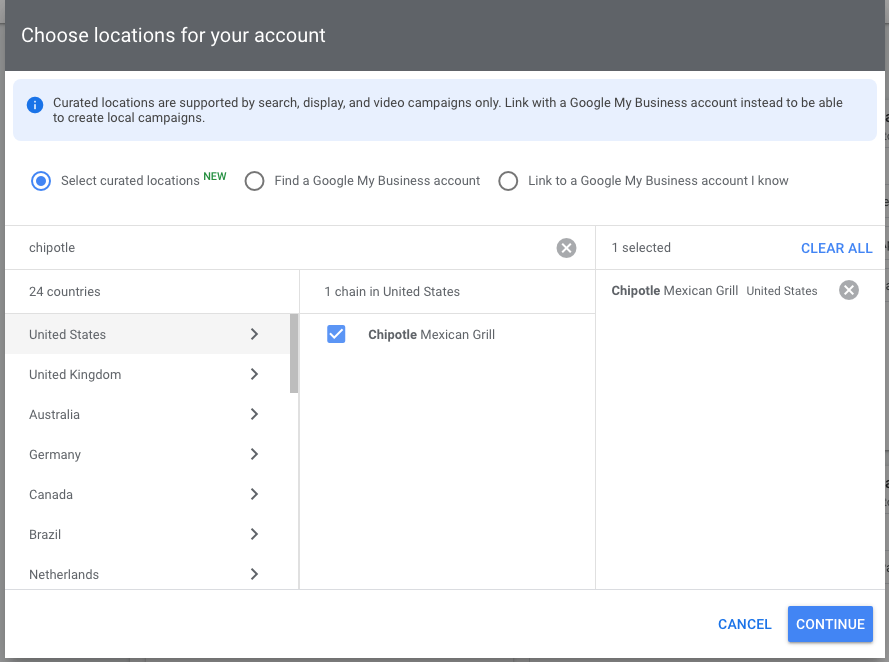The width and height of the screenshot is (889, 662).
Task: Remove Chipotle Mexican Grill from selected list
Action: tap(849, 290)
